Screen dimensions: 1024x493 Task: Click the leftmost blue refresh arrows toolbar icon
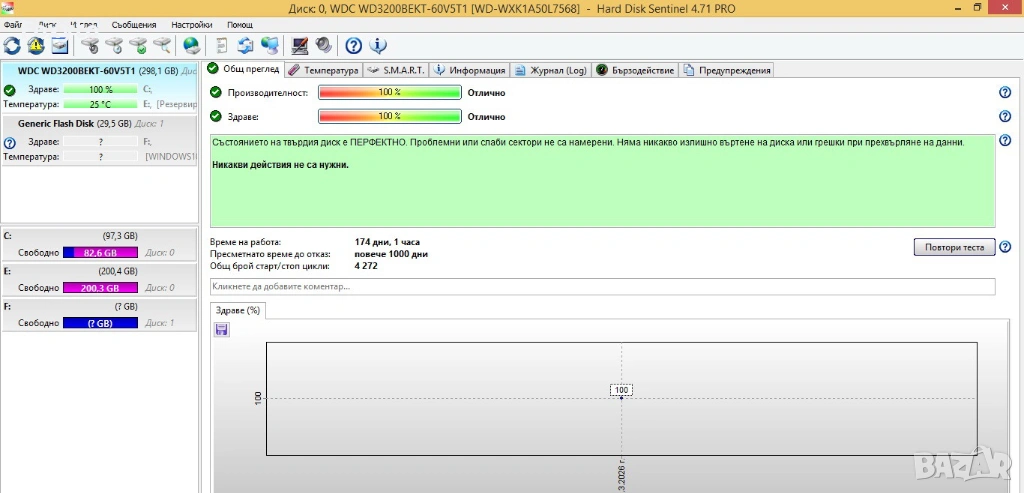pos(12,45)
